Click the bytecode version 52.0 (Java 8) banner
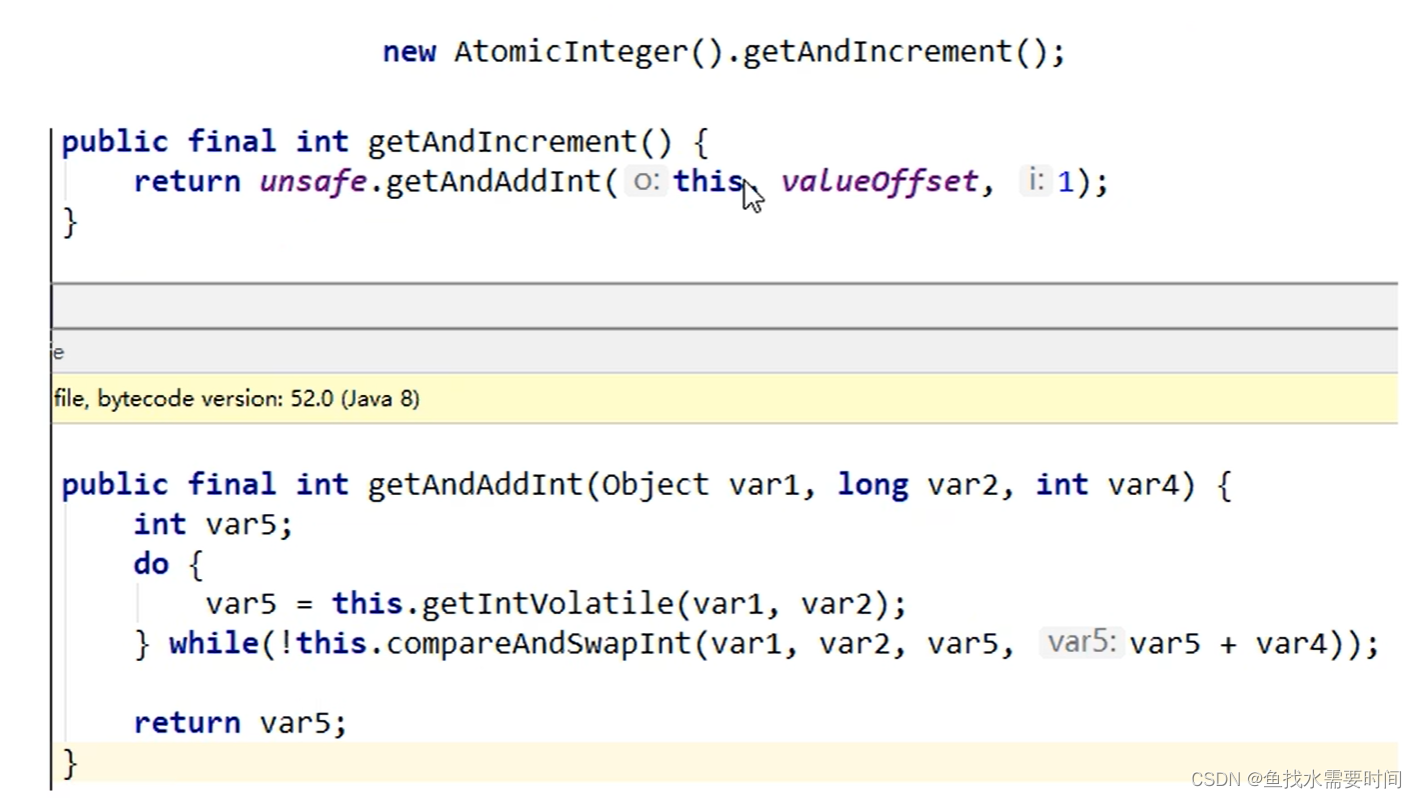The width and height of the screenshot is (1417, 798). (x=724, y=398)
